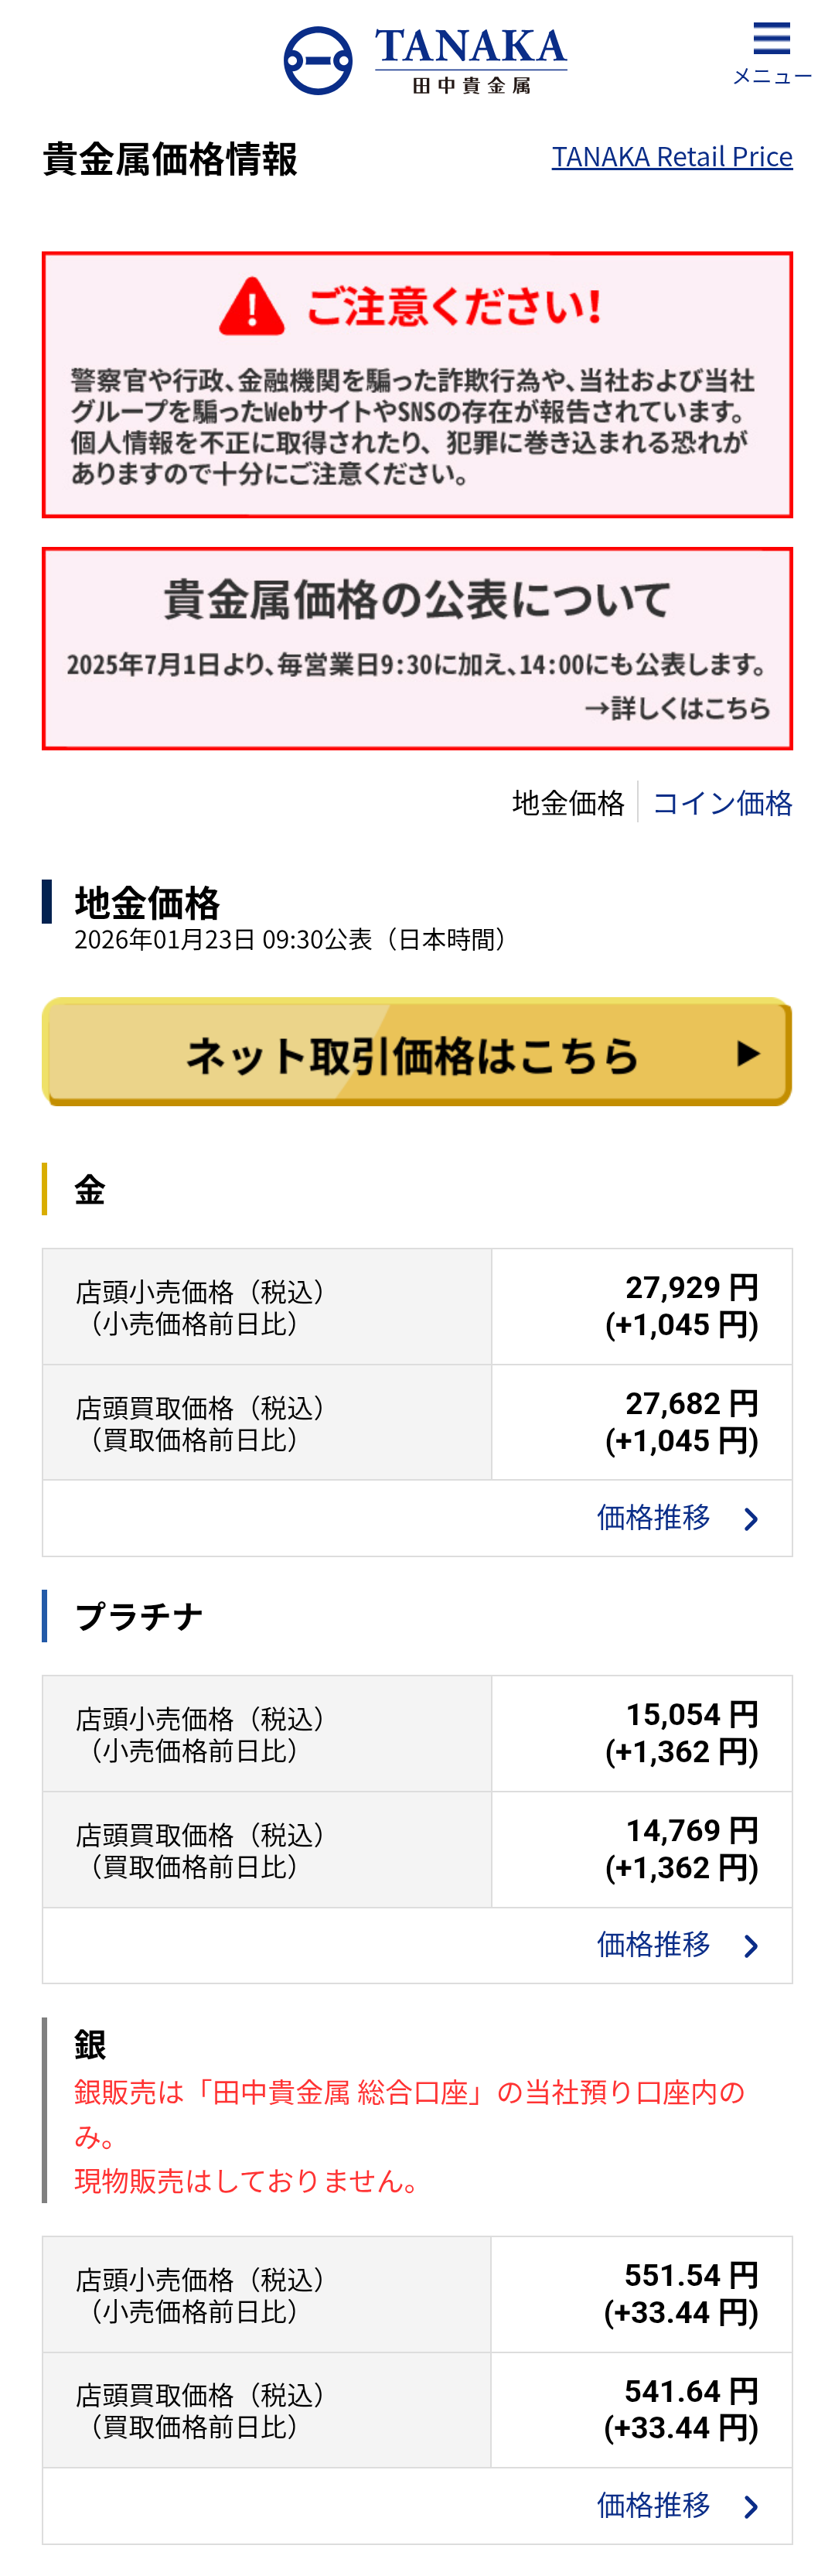Open the gold 価格推移 text link
The height and width of the screenshot is (2576, 835).
tap(653, 1518)
